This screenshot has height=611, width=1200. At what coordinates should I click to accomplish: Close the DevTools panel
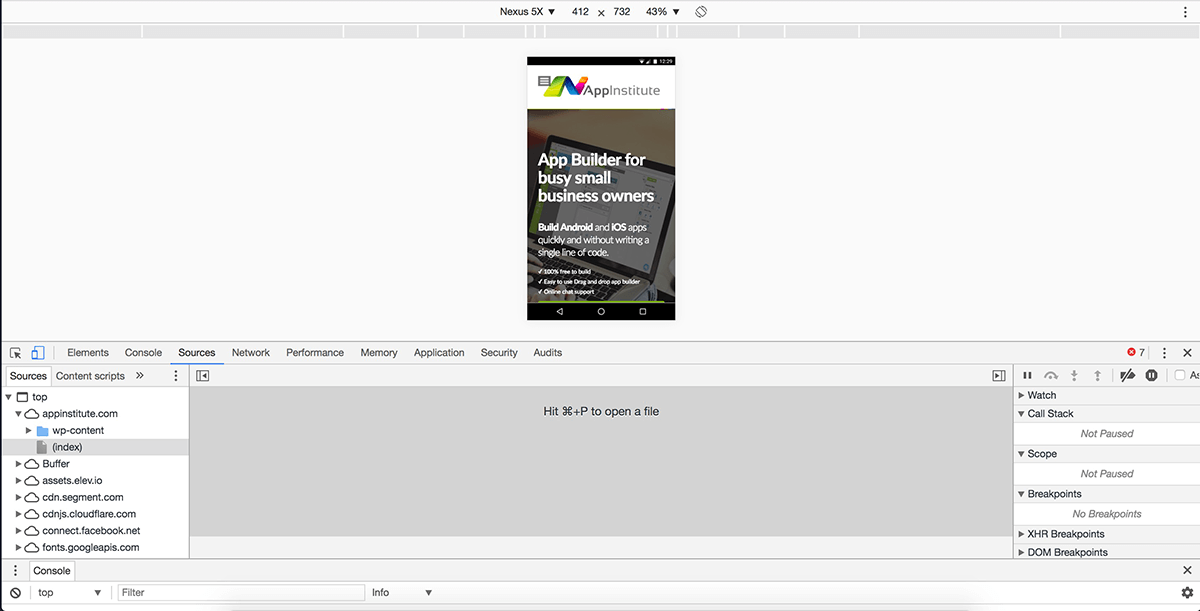coord(1187,353)
